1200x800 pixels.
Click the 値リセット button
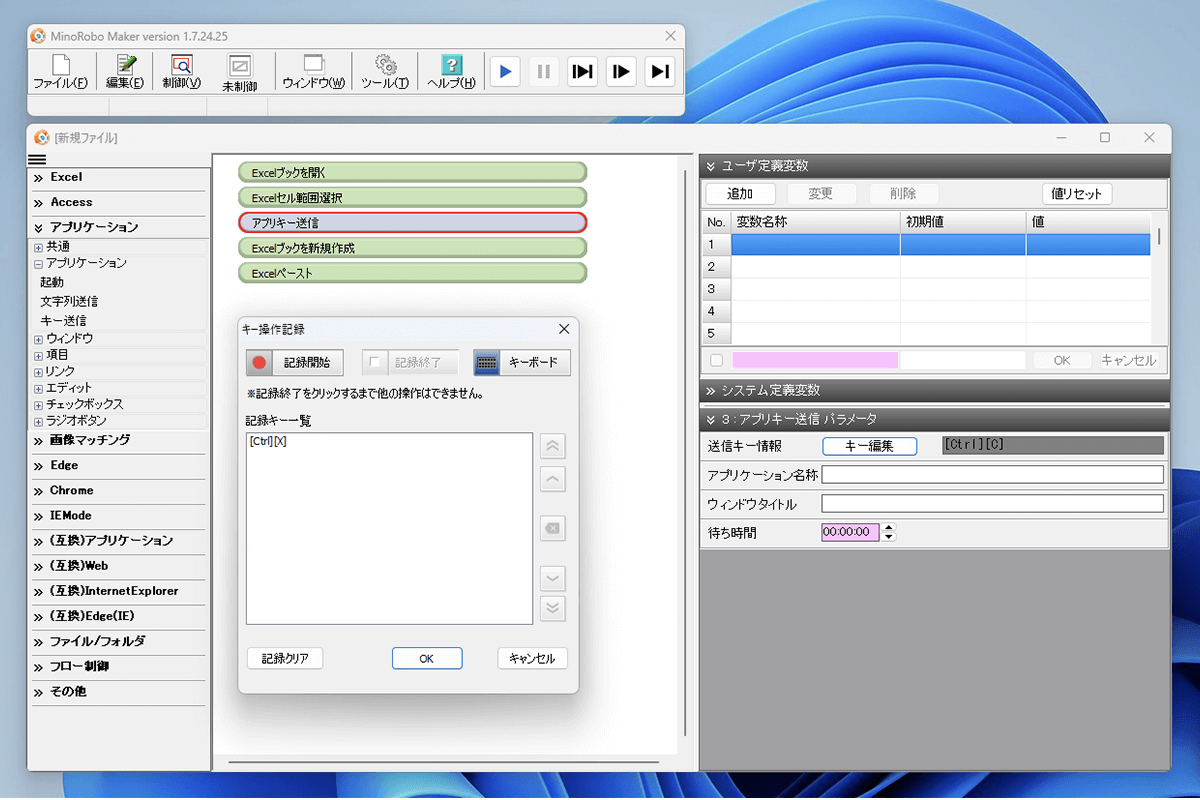[1077, 194]
